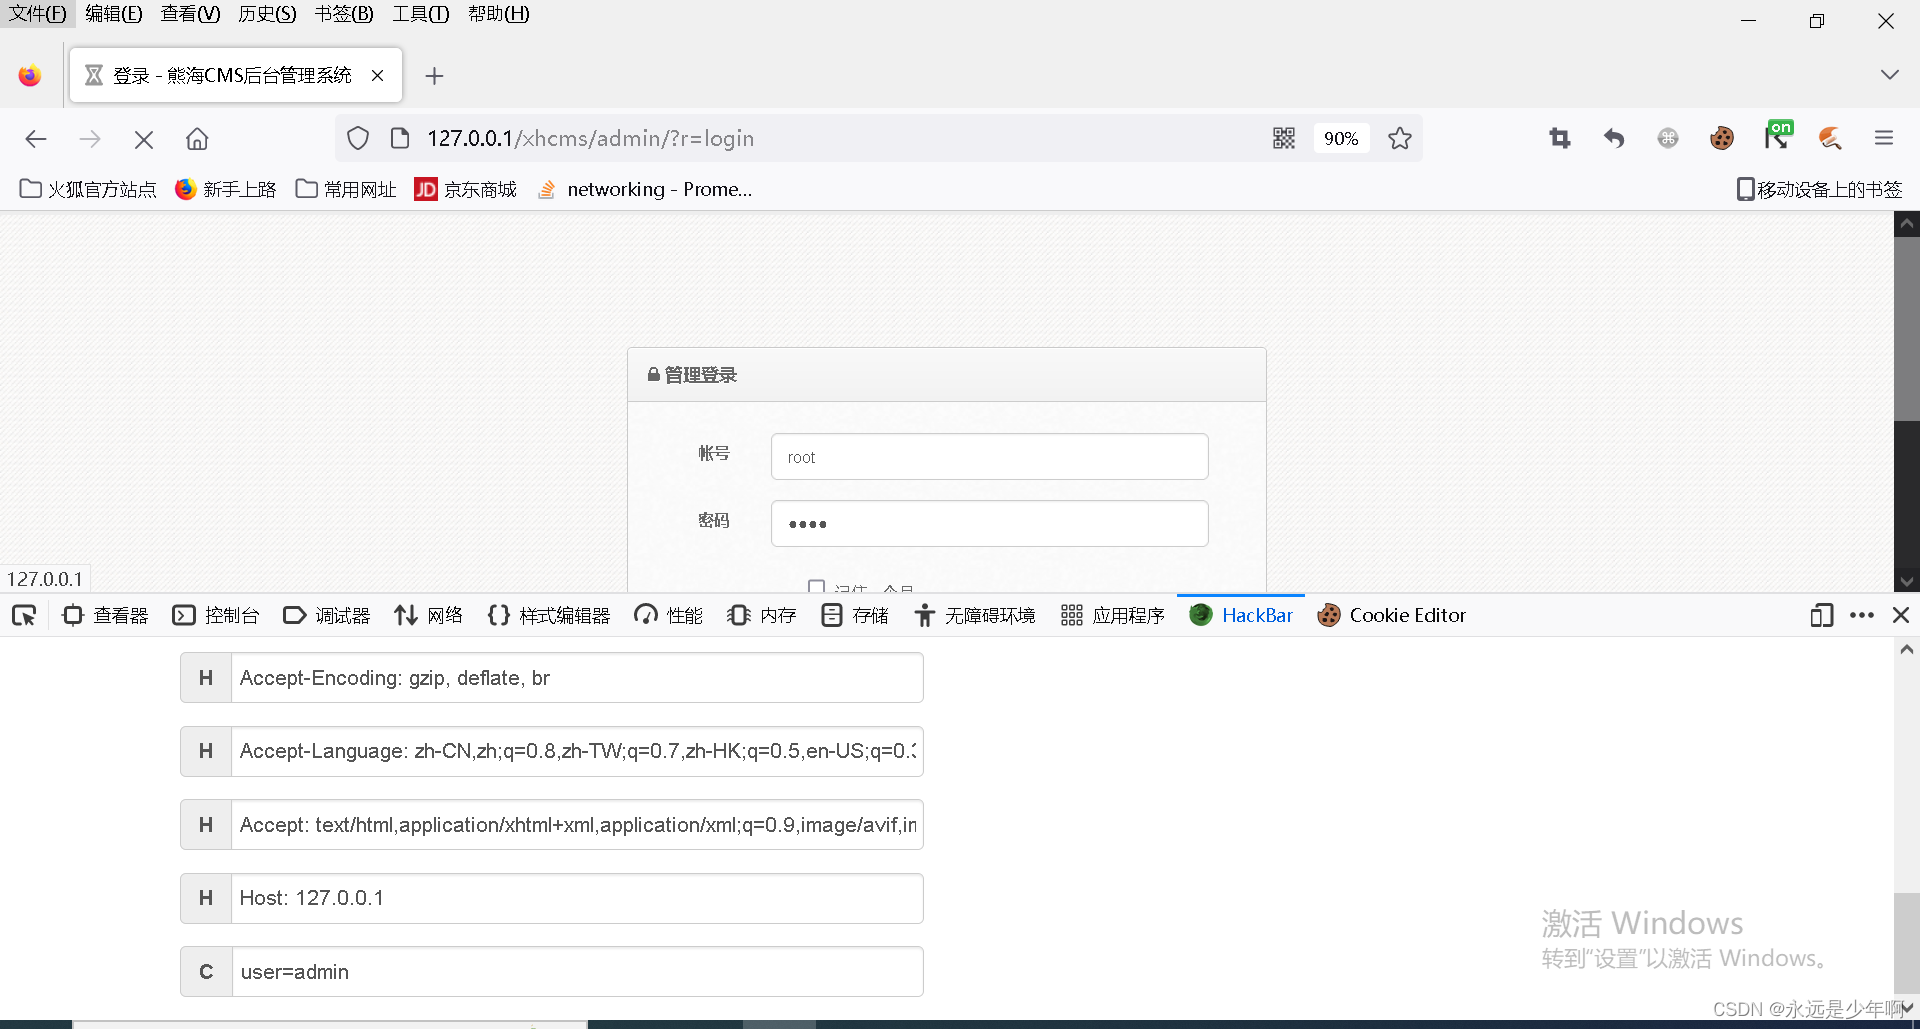Switch to 性能 performance tab
This screenshot has height=1029, width=1920.
point(668,615)
